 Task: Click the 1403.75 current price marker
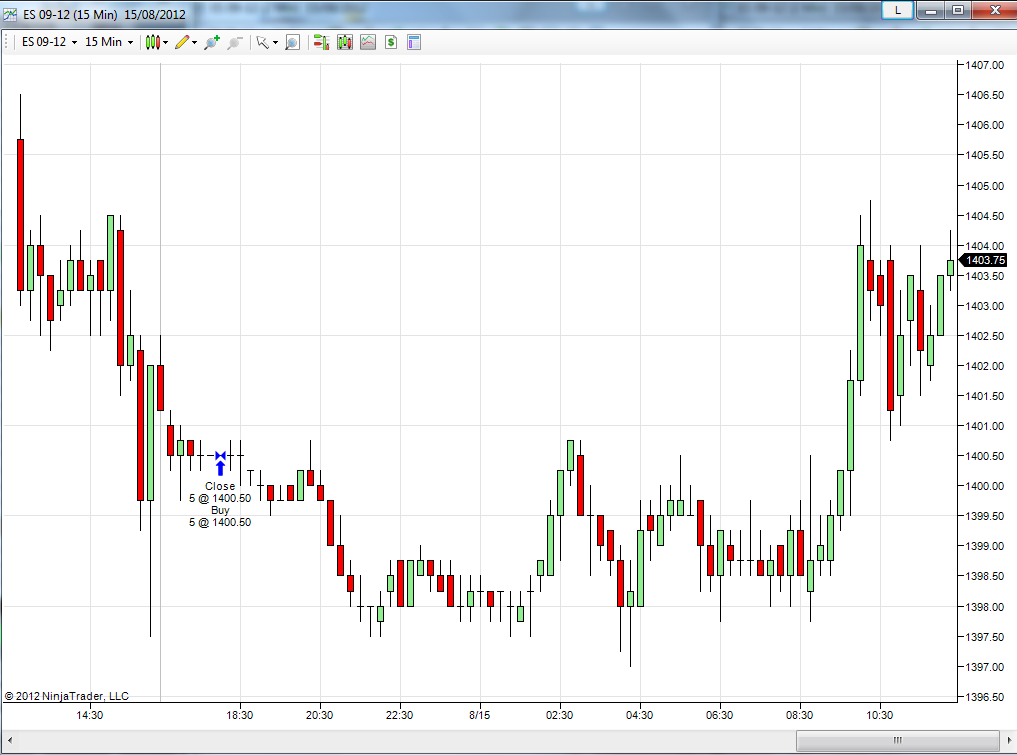coord(983,260)
